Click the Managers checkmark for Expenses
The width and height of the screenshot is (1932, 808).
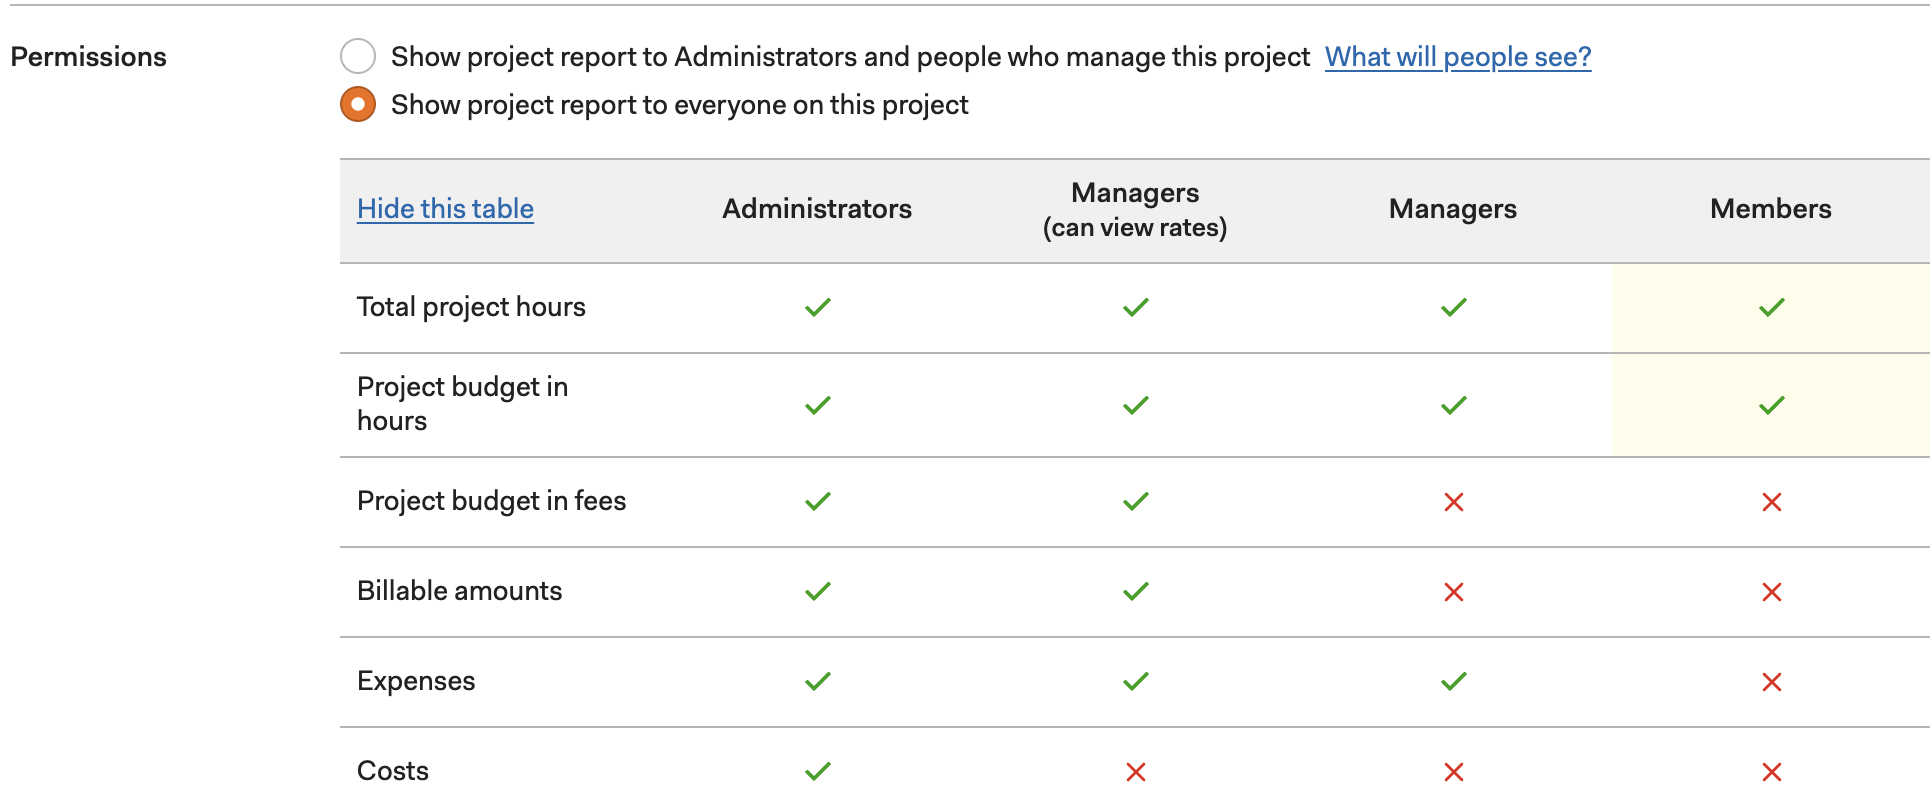(1454, 682)
